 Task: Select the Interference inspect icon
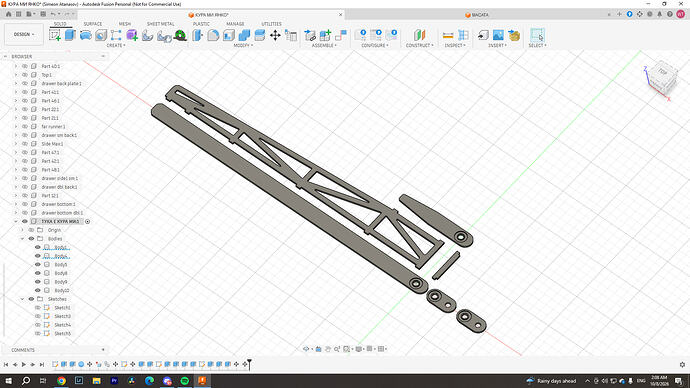tap(463, 35)
